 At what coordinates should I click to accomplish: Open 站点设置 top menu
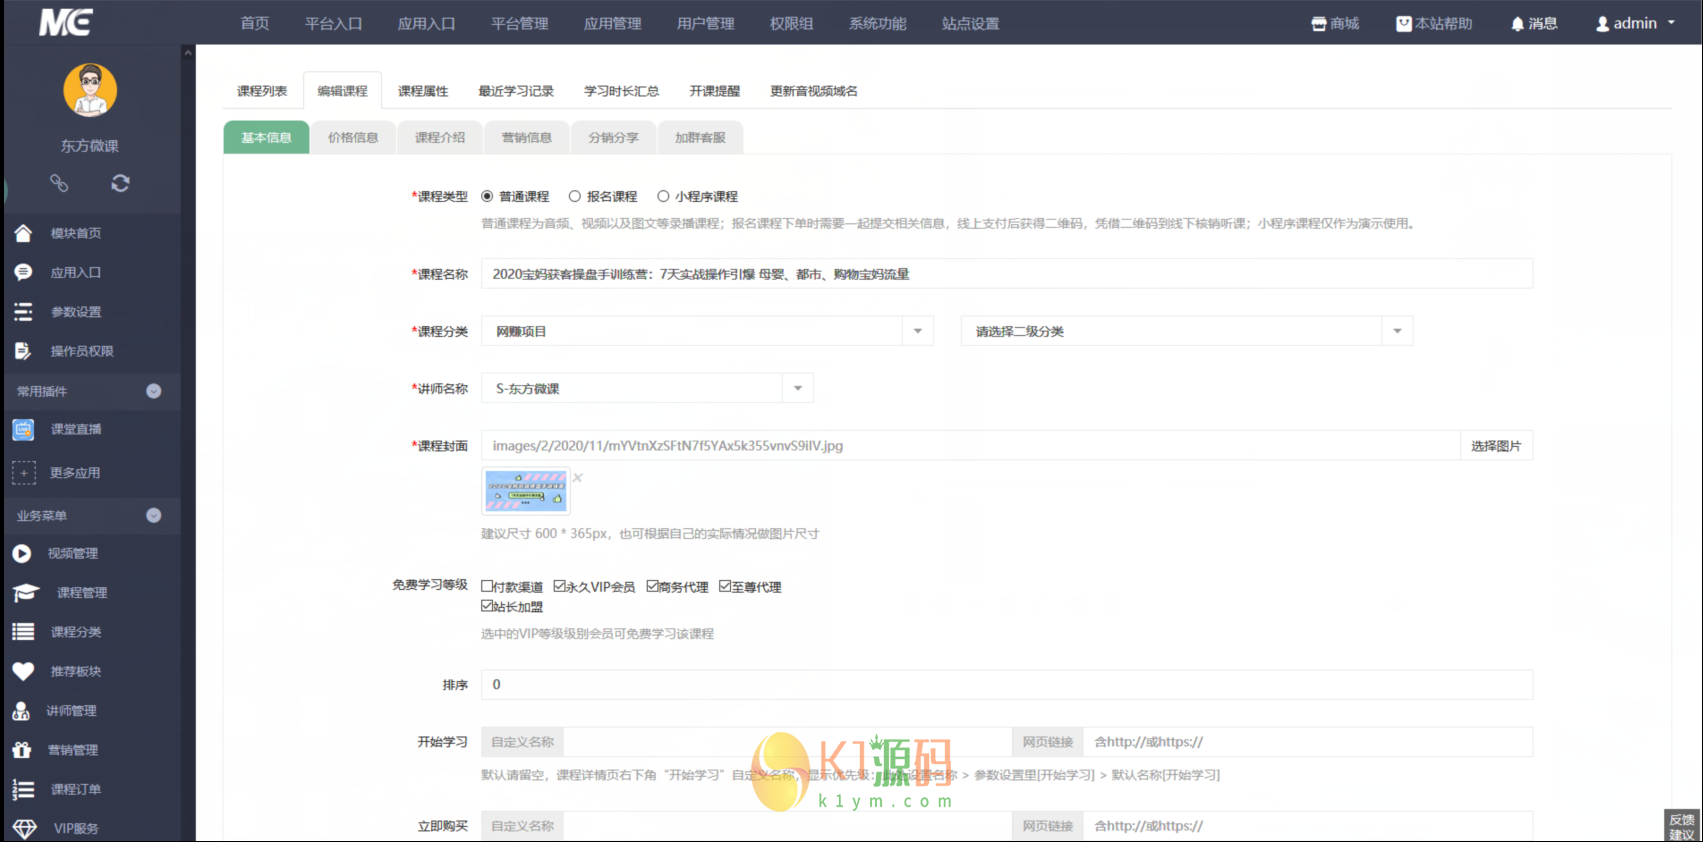971,23
